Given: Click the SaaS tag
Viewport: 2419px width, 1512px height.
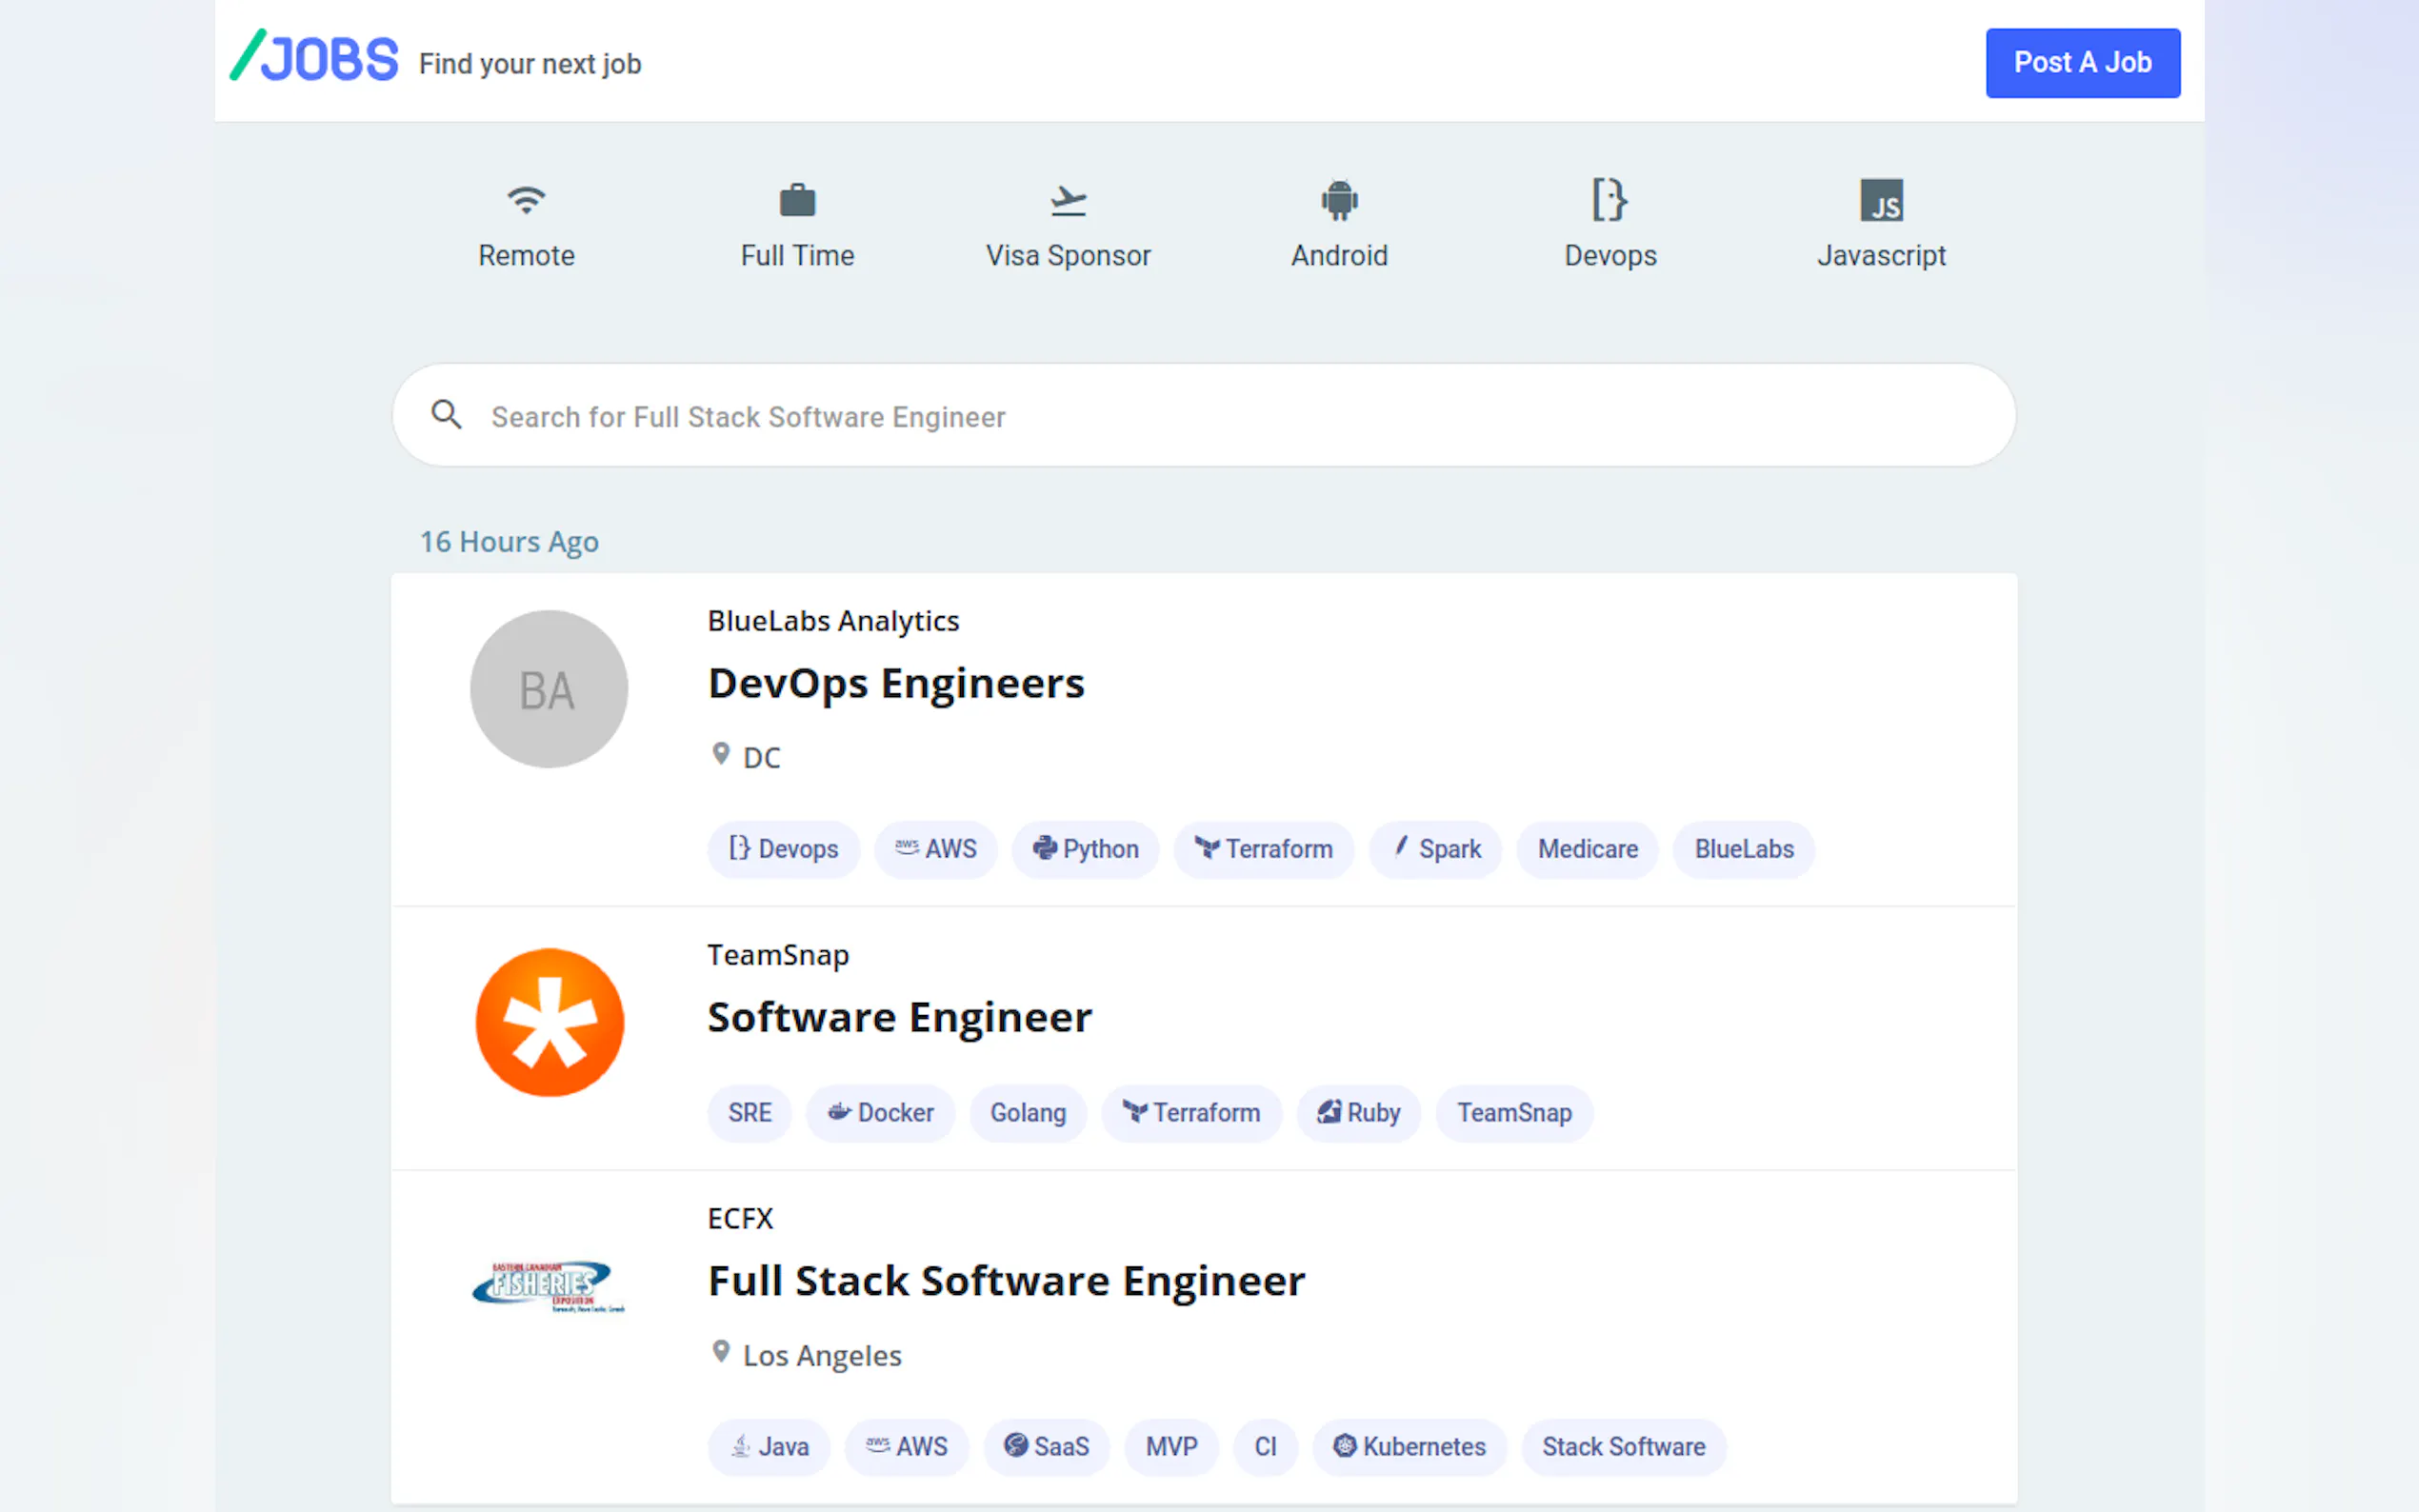Looking at the screenshot, I should point(1046,1447).
